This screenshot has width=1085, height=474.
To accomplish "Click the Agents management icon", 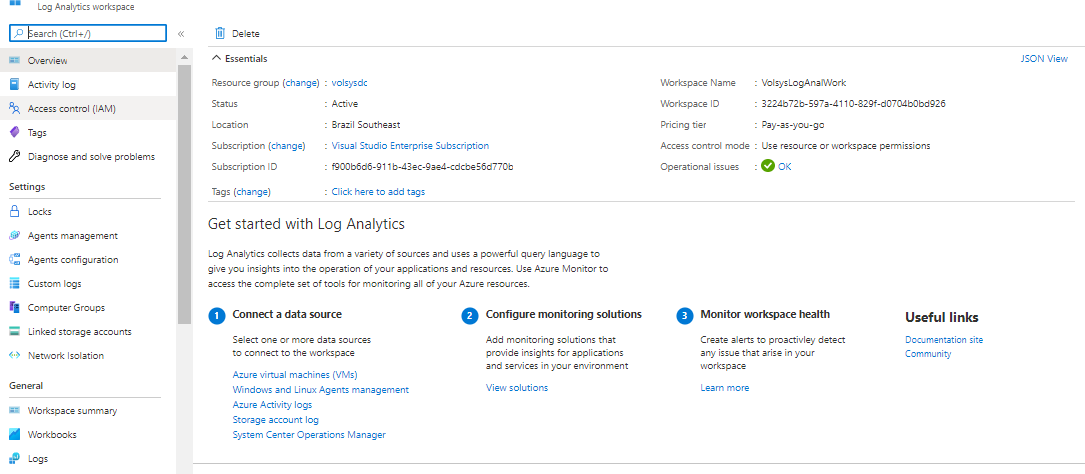I will coord(14,235).
